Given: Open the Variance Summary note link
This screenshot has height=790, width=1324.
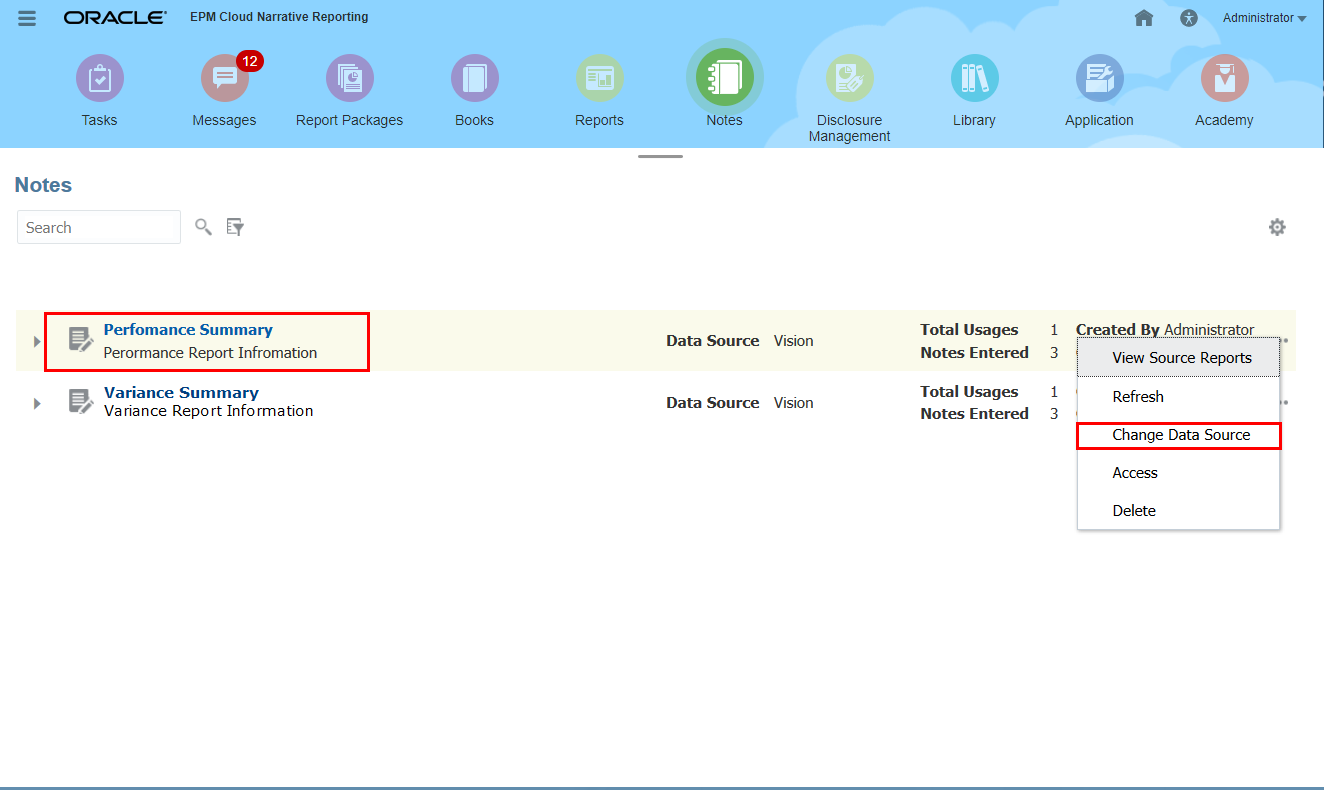Looking at the screenshot, I should [181, 393].
